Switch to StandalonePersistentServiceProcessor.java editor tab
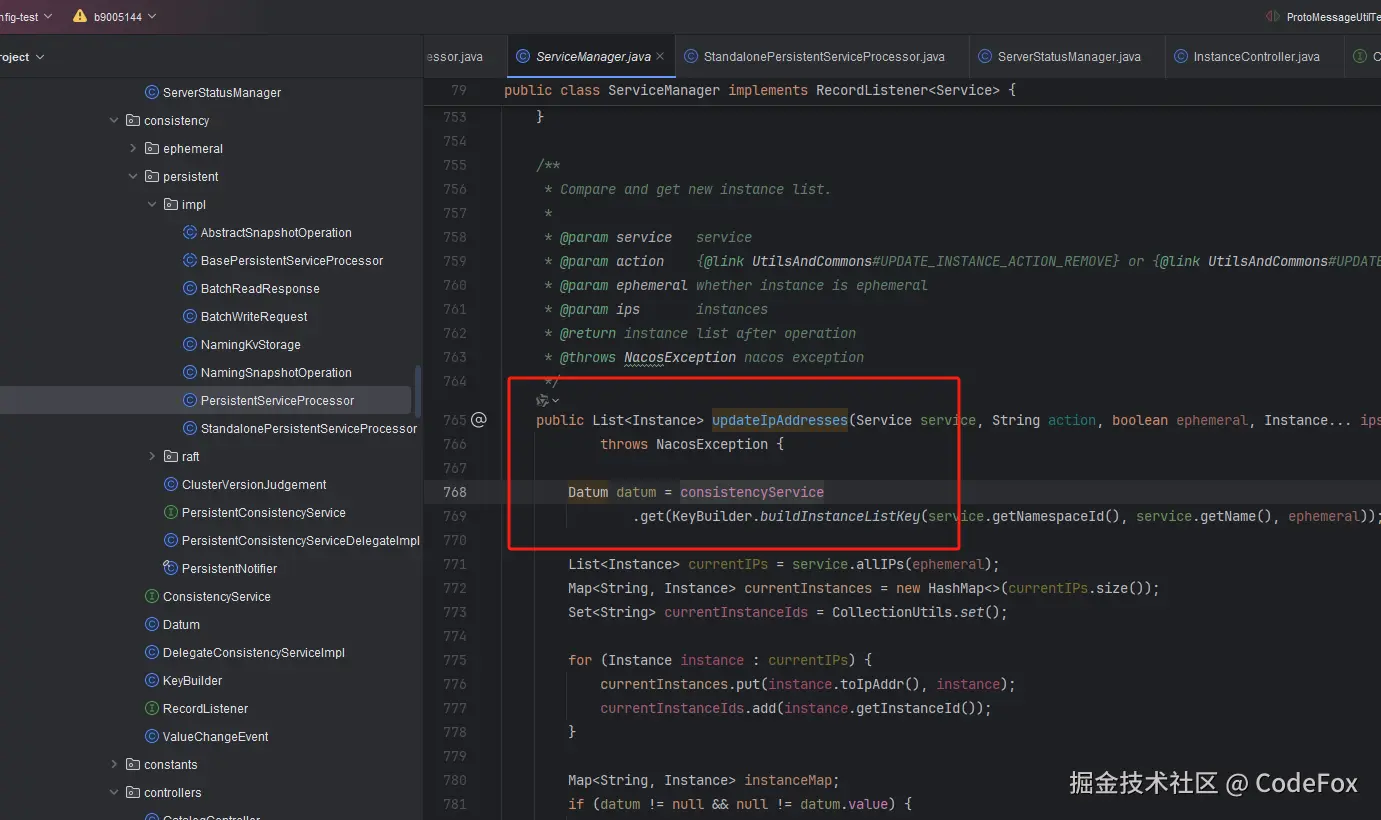1381x820 pixels. (x=823, y=57)
